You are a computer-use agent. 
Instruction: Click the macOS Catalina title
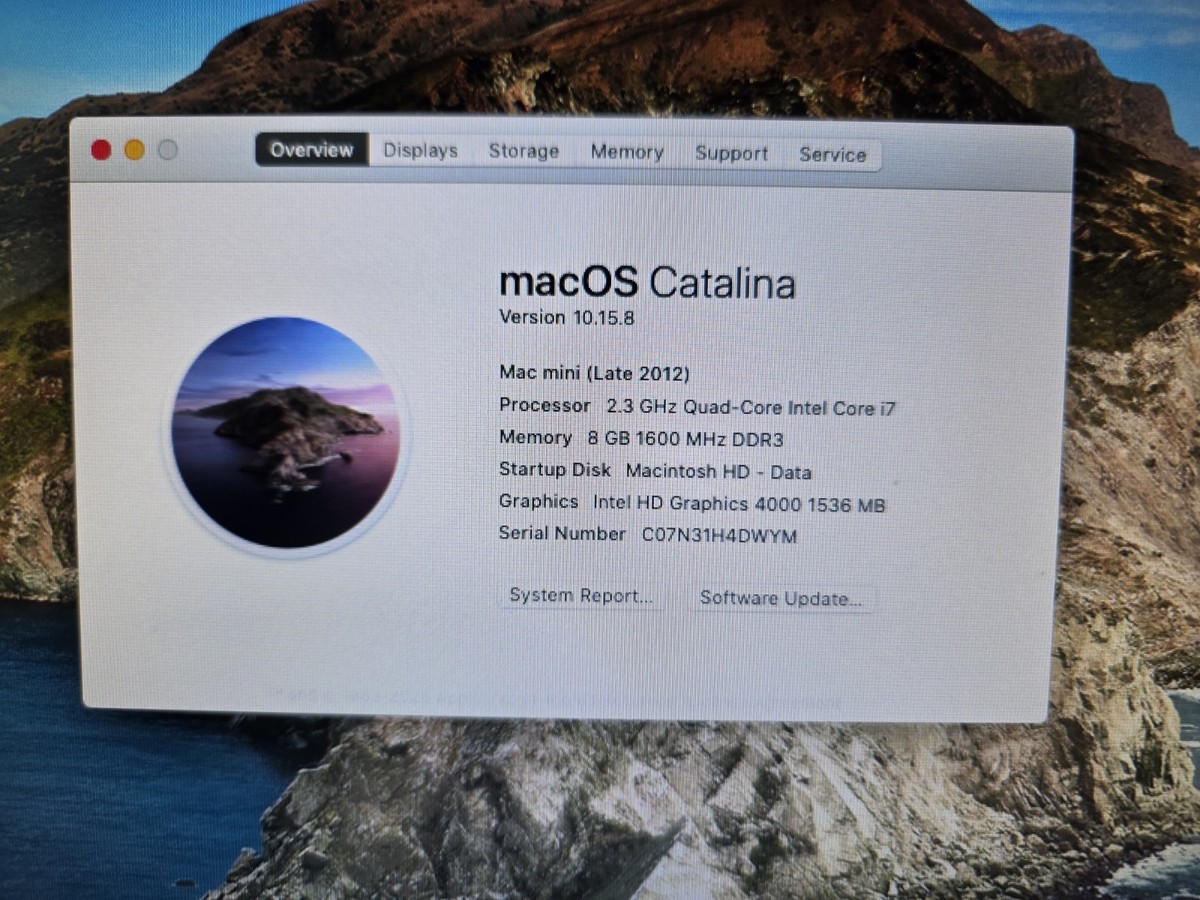(x=647, y=282)
